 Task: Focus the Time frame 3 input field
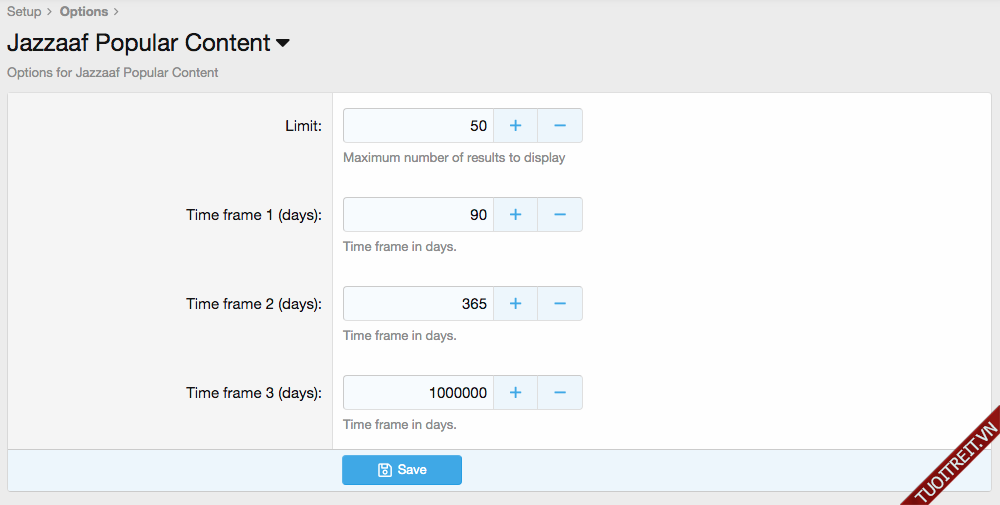(x=418, y=393)
